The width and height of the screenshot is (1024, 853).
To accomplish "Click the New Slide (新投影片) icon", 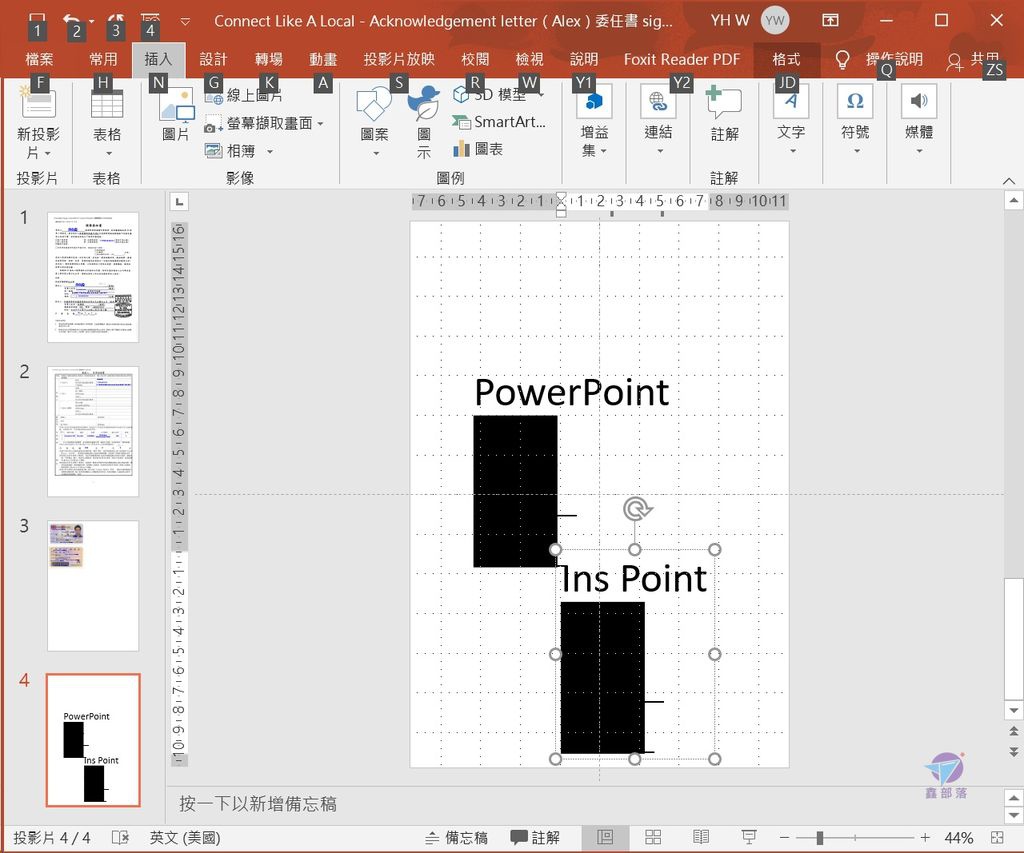I will [38, 103].
